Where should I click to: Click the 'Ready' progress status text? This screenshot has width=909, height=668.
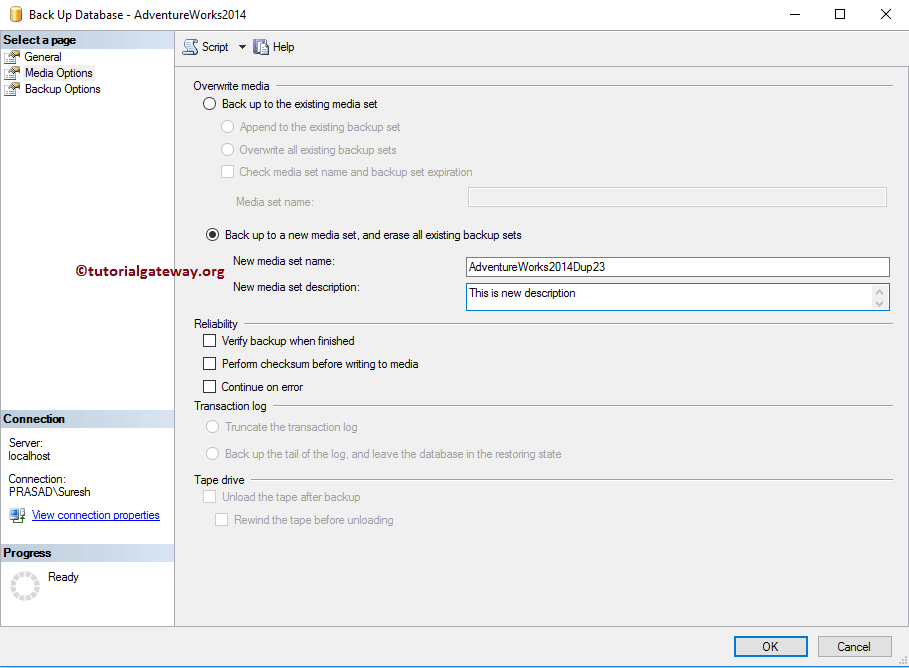click(x=63, y=577)
